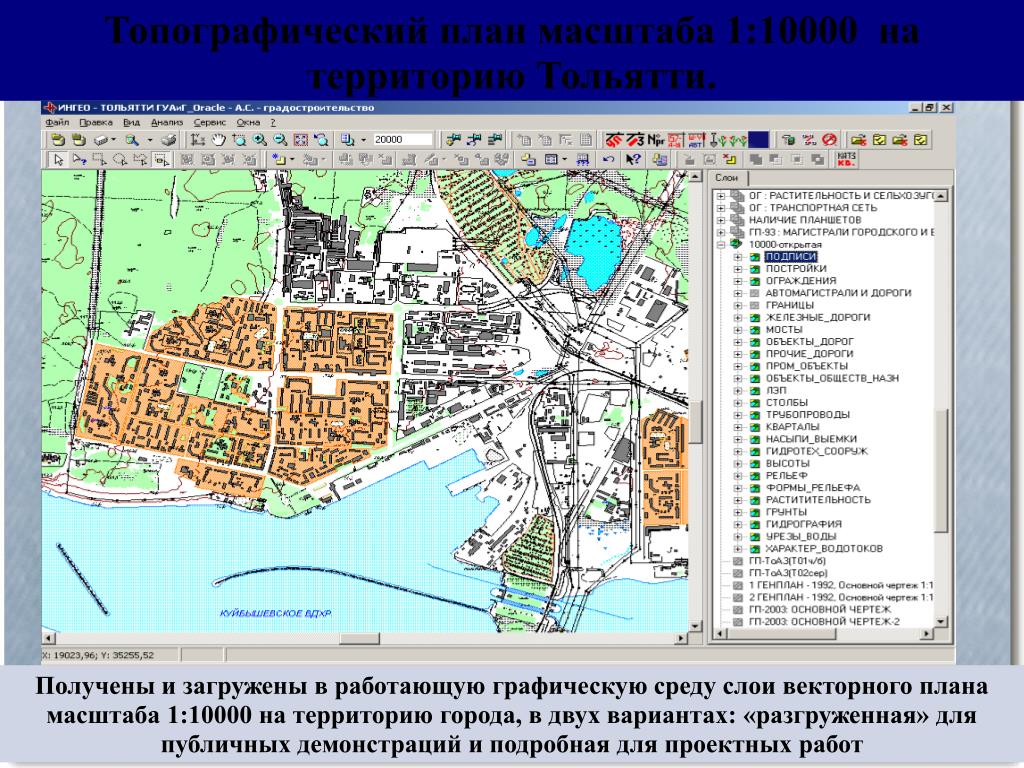Click the printer icon in toolbar

[169, 140]
